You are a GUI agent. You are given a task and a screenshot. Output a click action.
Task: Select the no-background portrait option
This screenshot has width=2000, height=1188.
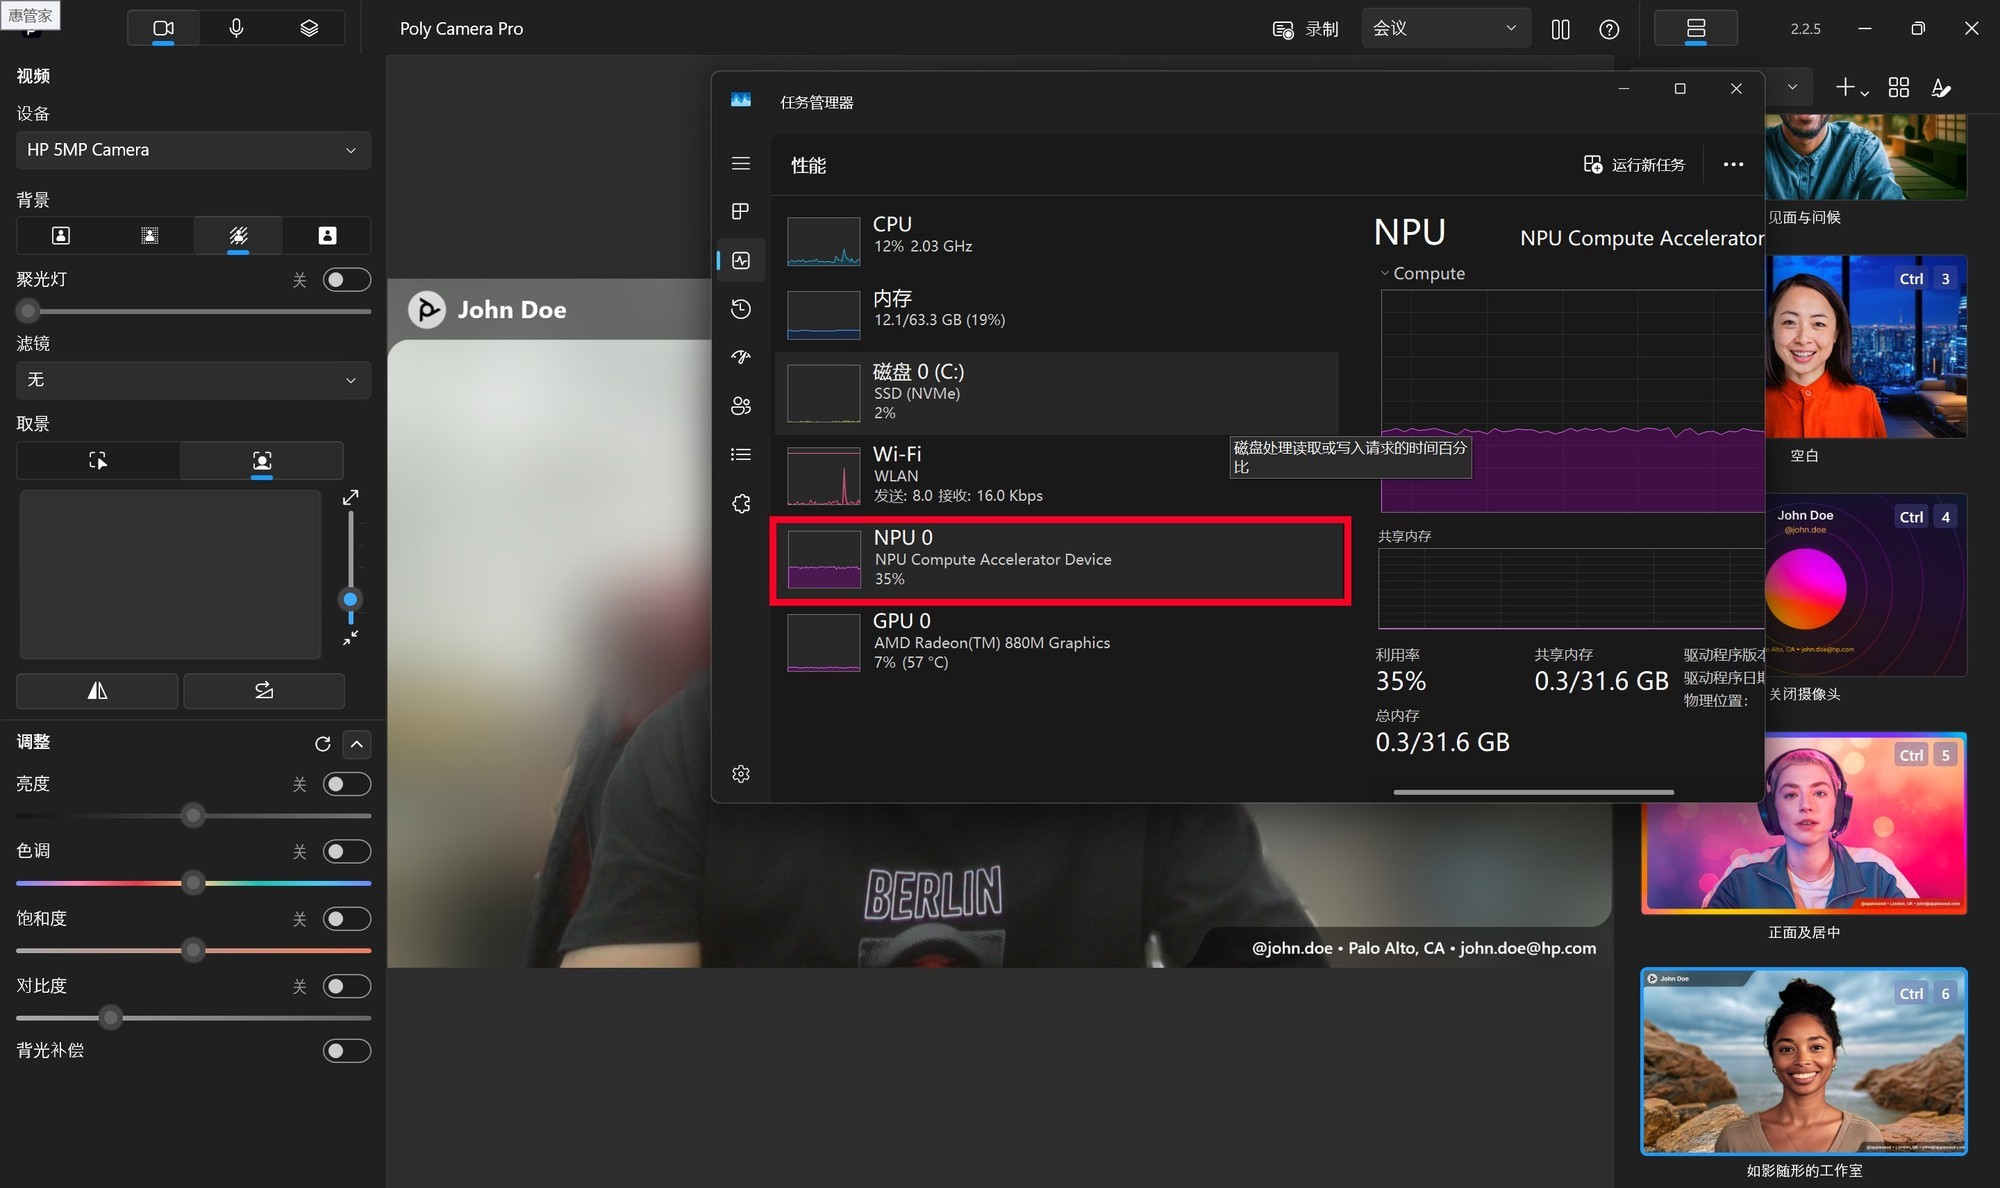pyautogui.click(x=61, y=235)
